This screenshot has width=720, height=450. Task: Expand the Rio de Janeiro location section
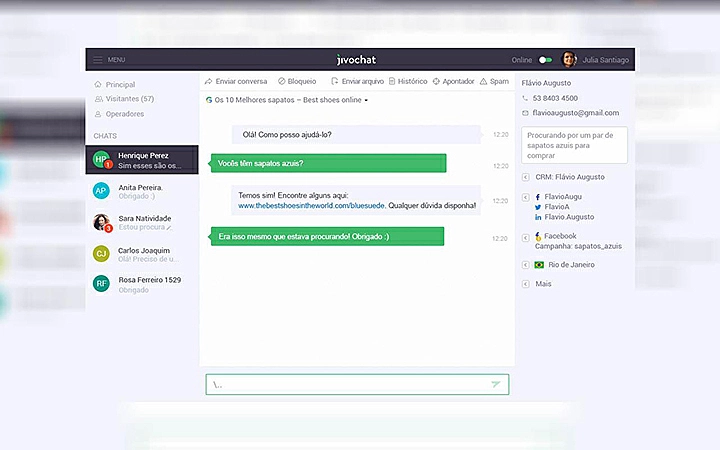pyautogui.click(x=526, y=265)
